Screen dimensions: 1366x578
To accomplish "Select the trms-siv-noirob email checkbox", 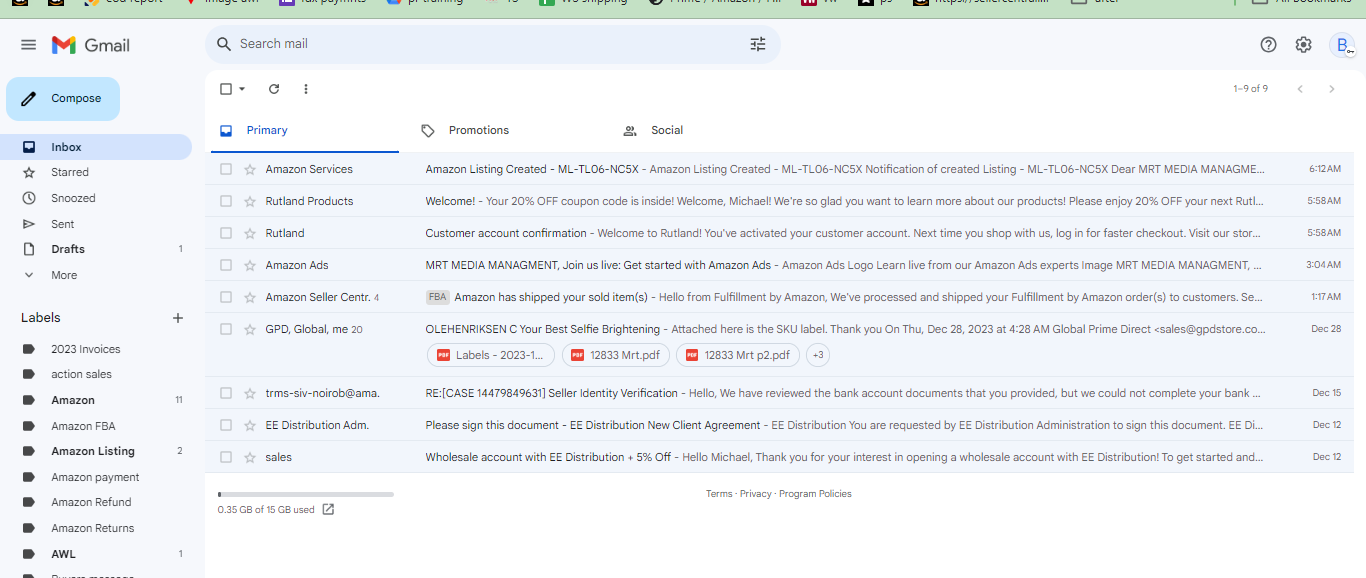I will coord(226,393).
